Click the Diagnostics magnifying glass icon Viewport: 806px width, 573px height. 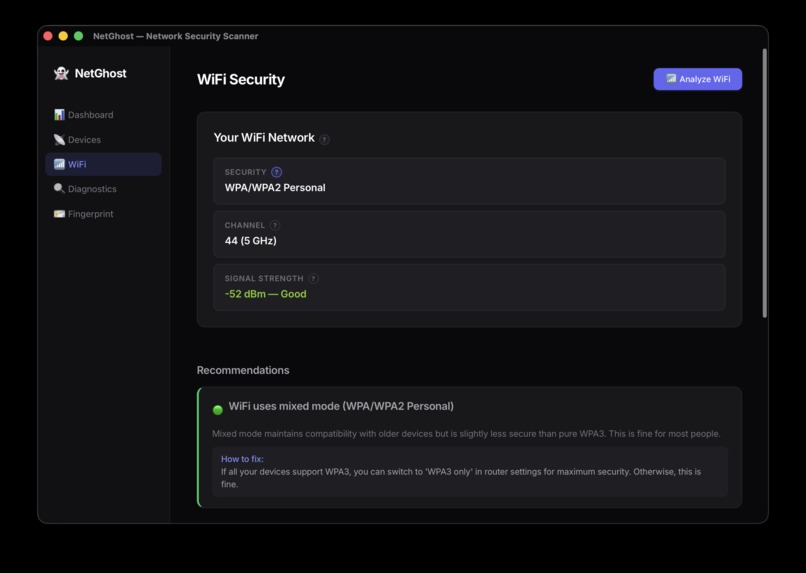pos(59,189)
